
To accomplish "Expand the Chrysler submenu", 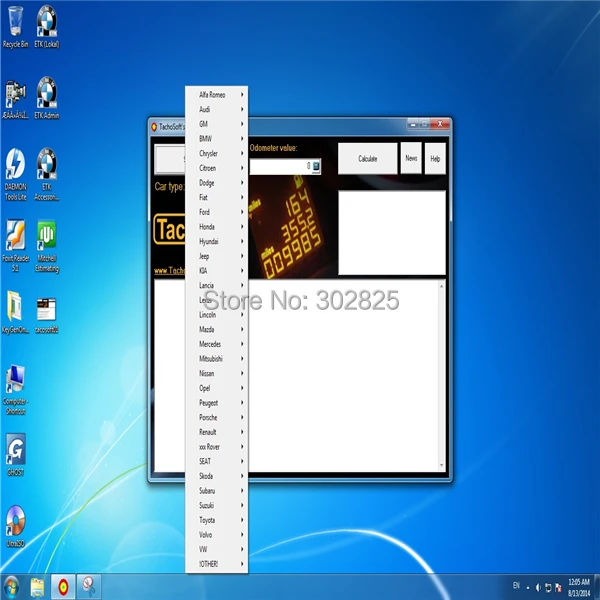I will [217, 153].
